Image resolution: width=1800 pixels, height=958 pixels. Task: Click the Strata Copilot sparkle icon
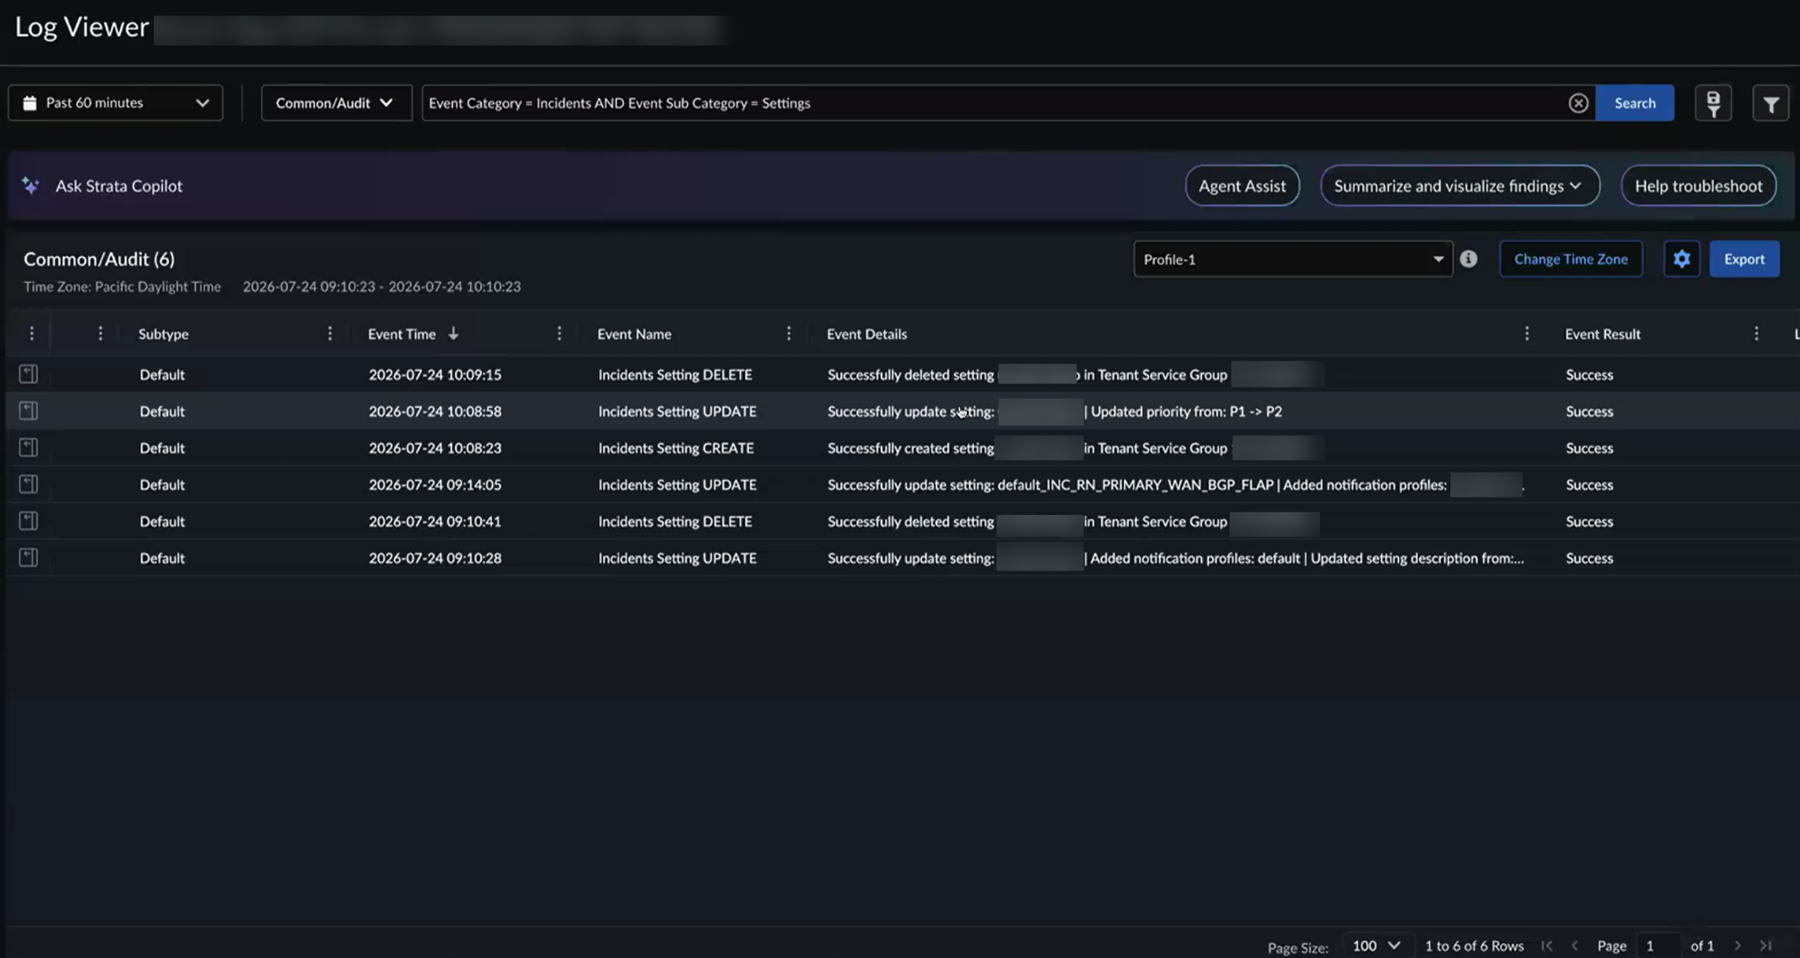pos(31,186)
